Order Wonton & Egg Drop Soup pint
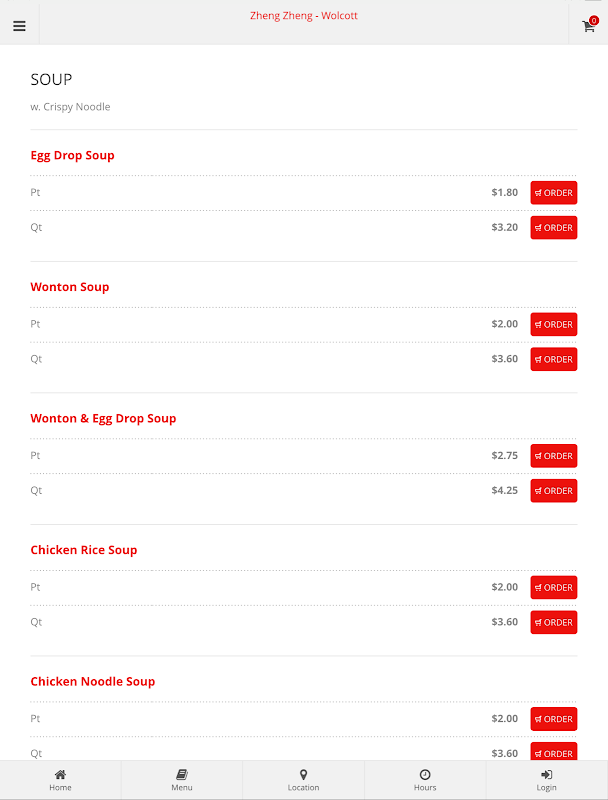608x800 pixels. [x=553, y=456]
